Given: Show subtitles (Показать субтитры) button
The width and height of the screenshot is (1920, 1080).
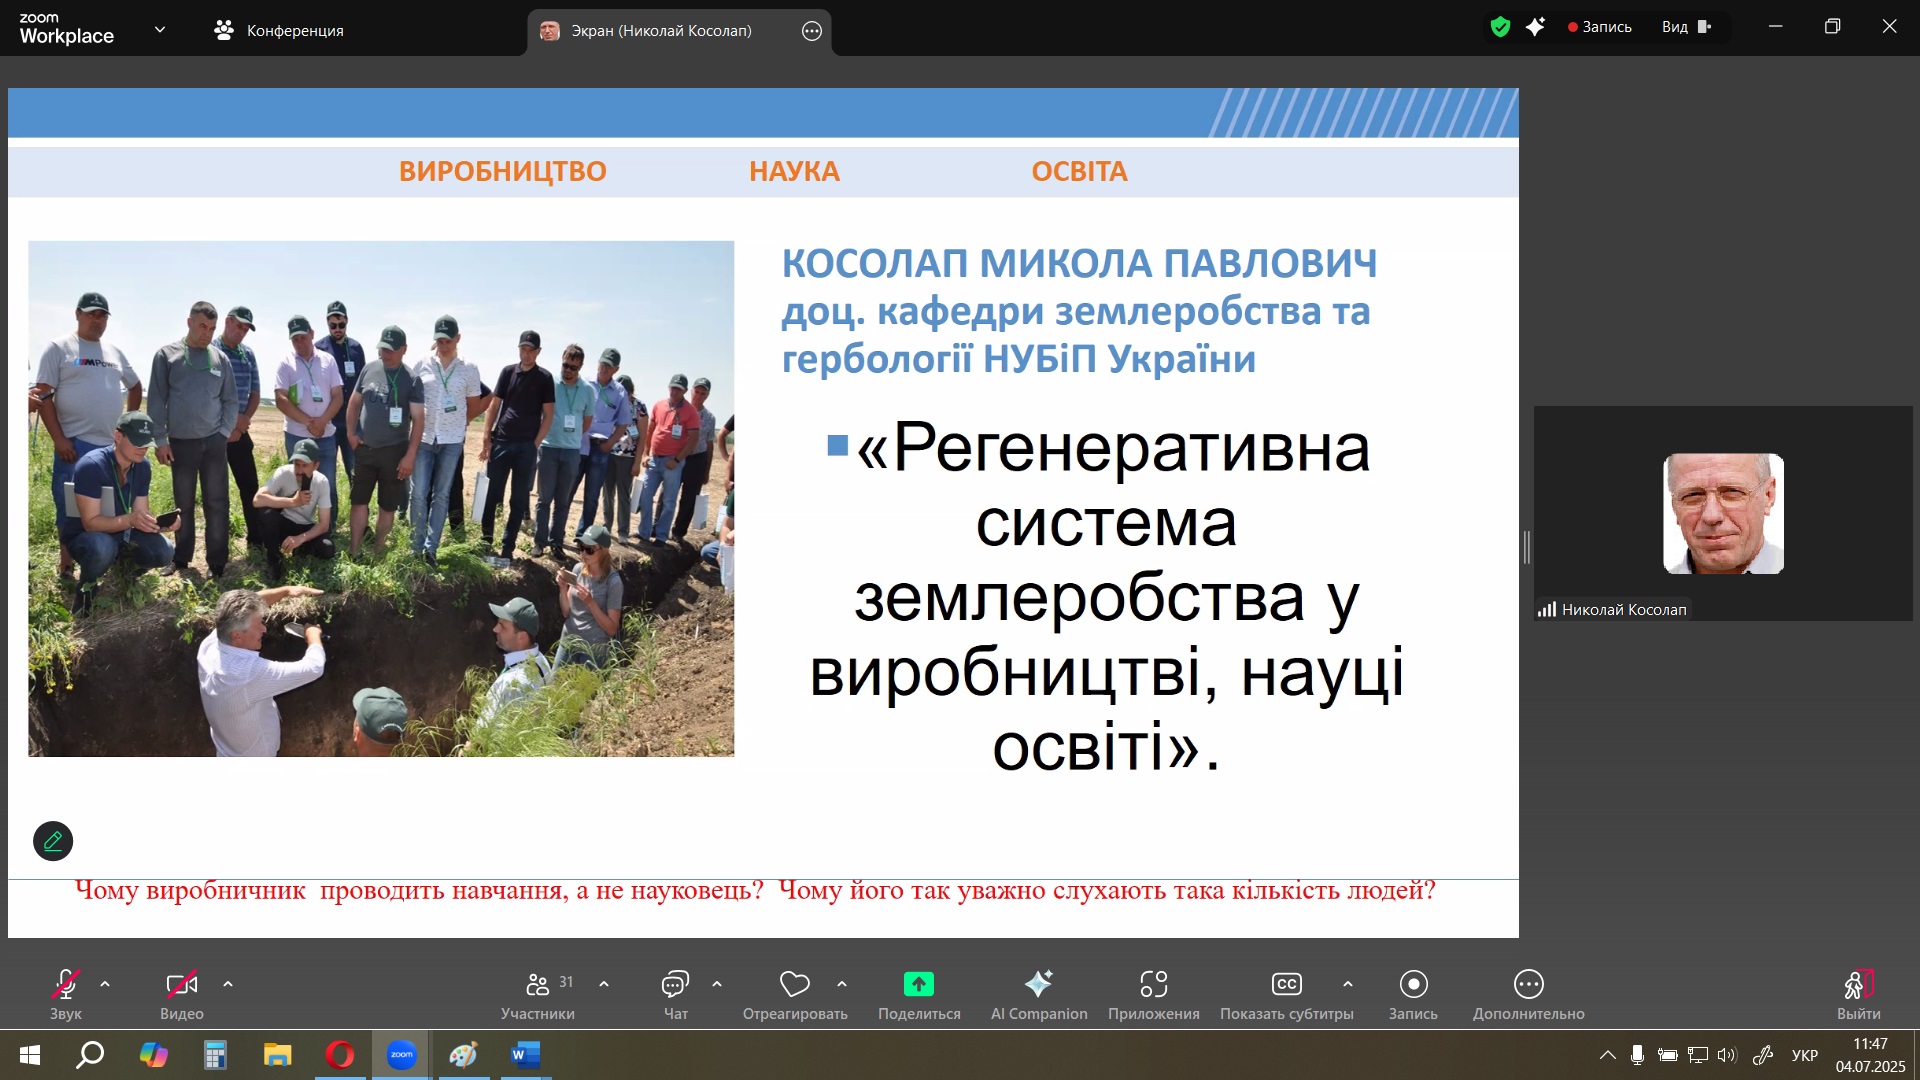Looking at the screenshot, I should pos(1286,985).
